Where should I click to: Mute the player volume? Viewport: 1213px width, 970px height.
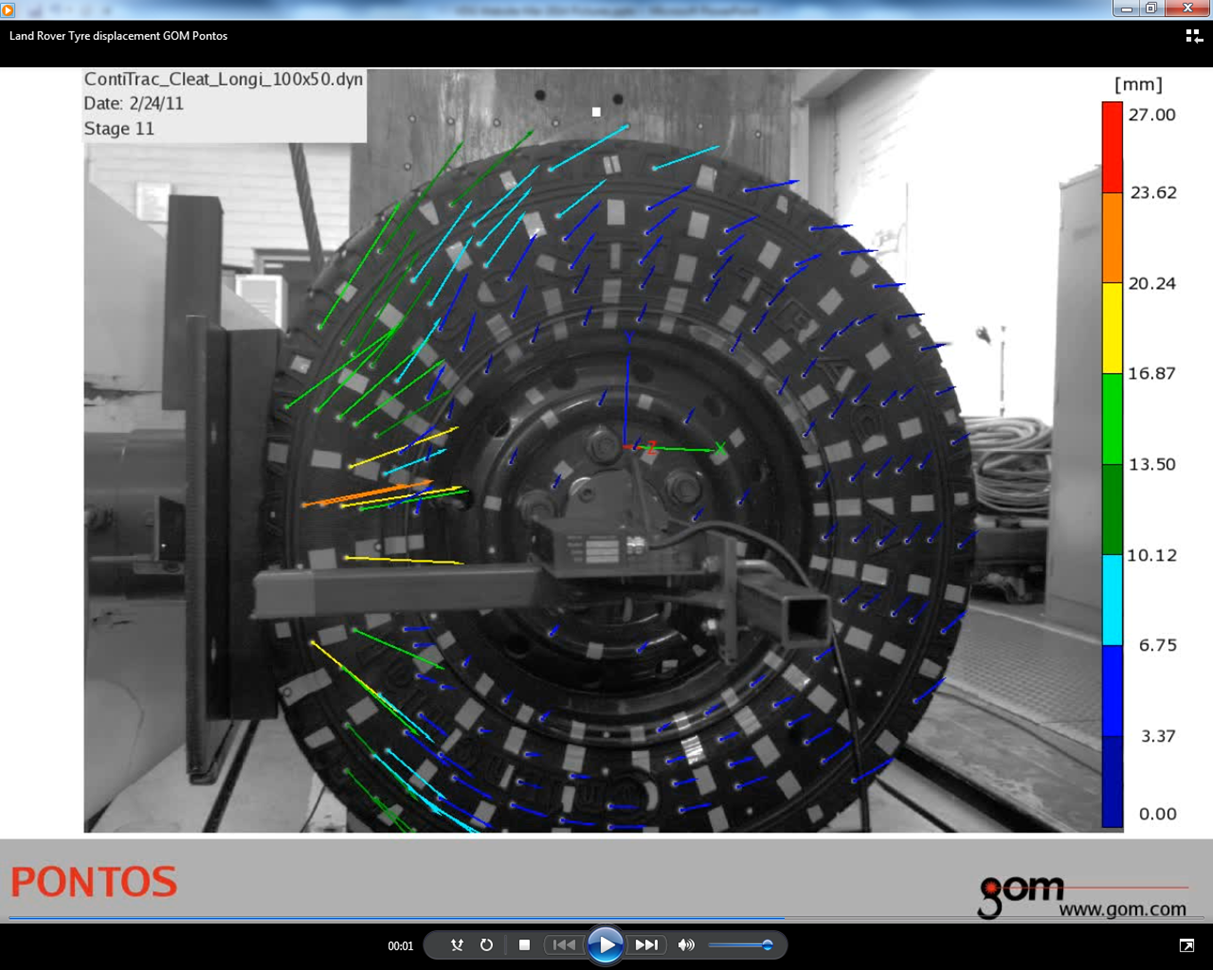(x=686, y=945)
